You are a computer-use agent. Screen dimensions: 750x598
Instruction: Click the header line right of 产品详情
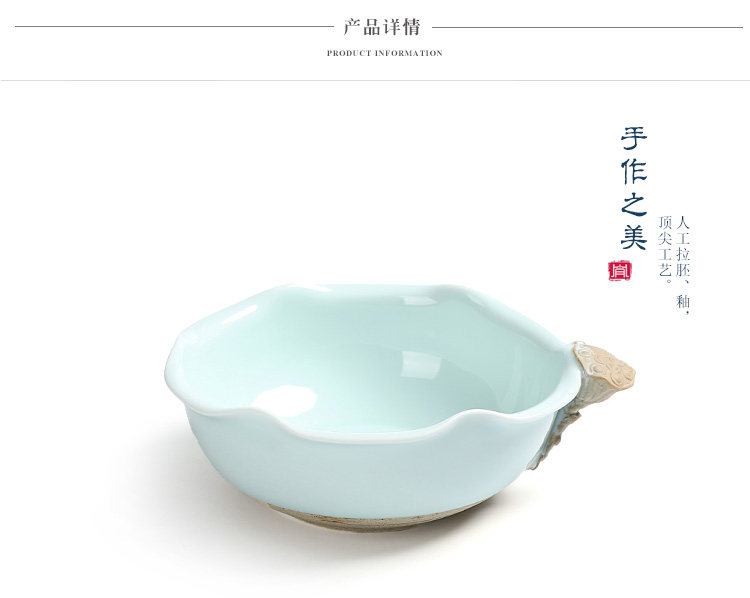tap(587, 27)
